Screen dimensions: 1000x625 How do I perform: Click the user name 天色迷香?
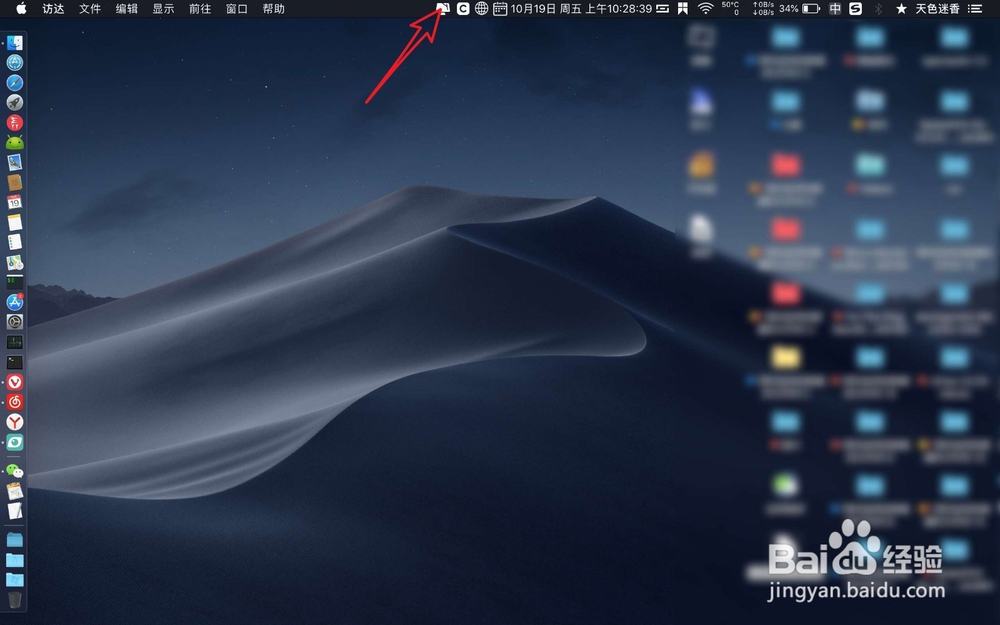pyautogui.click(x=938, y=8)
